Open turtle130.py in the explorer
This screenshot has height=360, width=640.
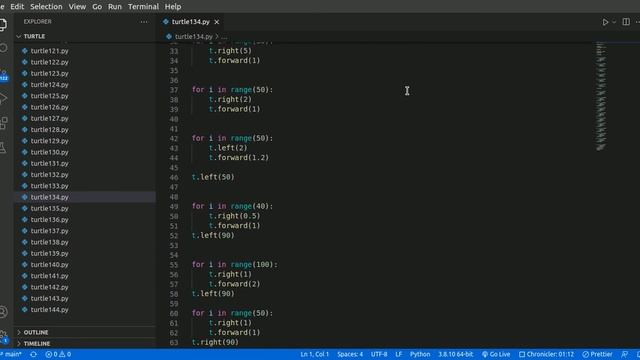(85, 152)
